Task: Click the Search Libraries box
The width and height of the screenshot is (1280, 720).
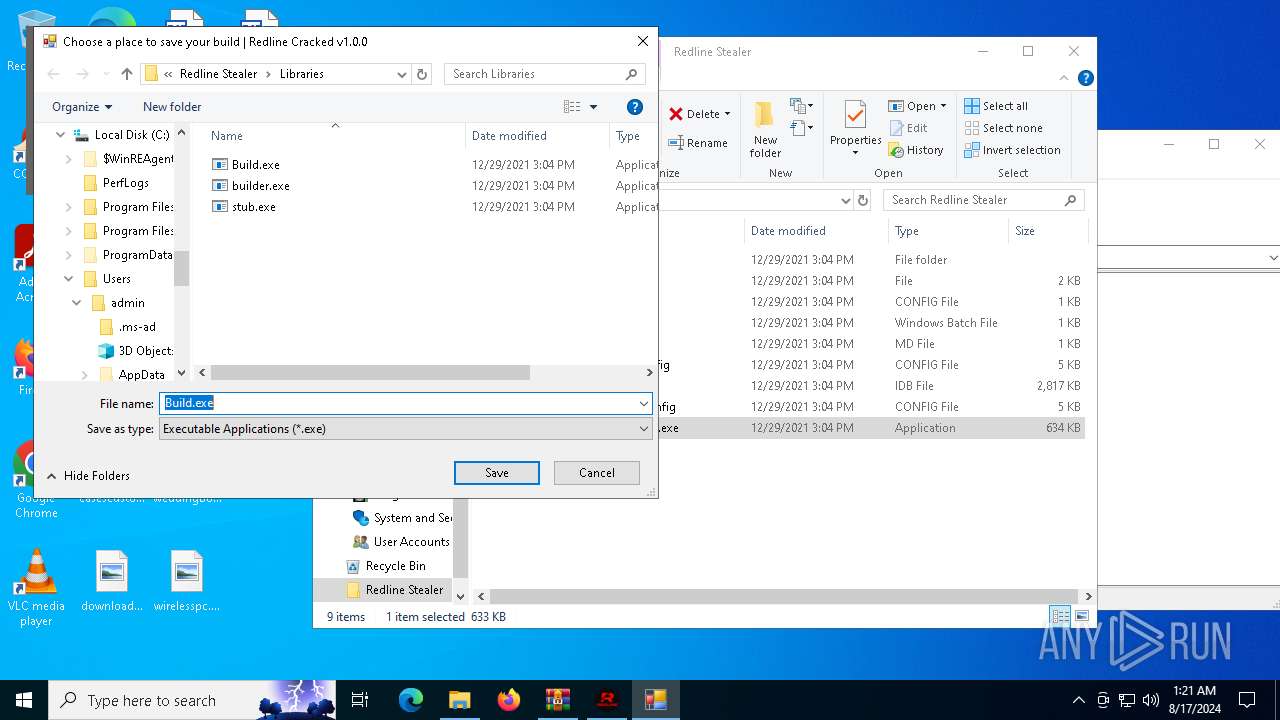Action: (x=544, y=74)
